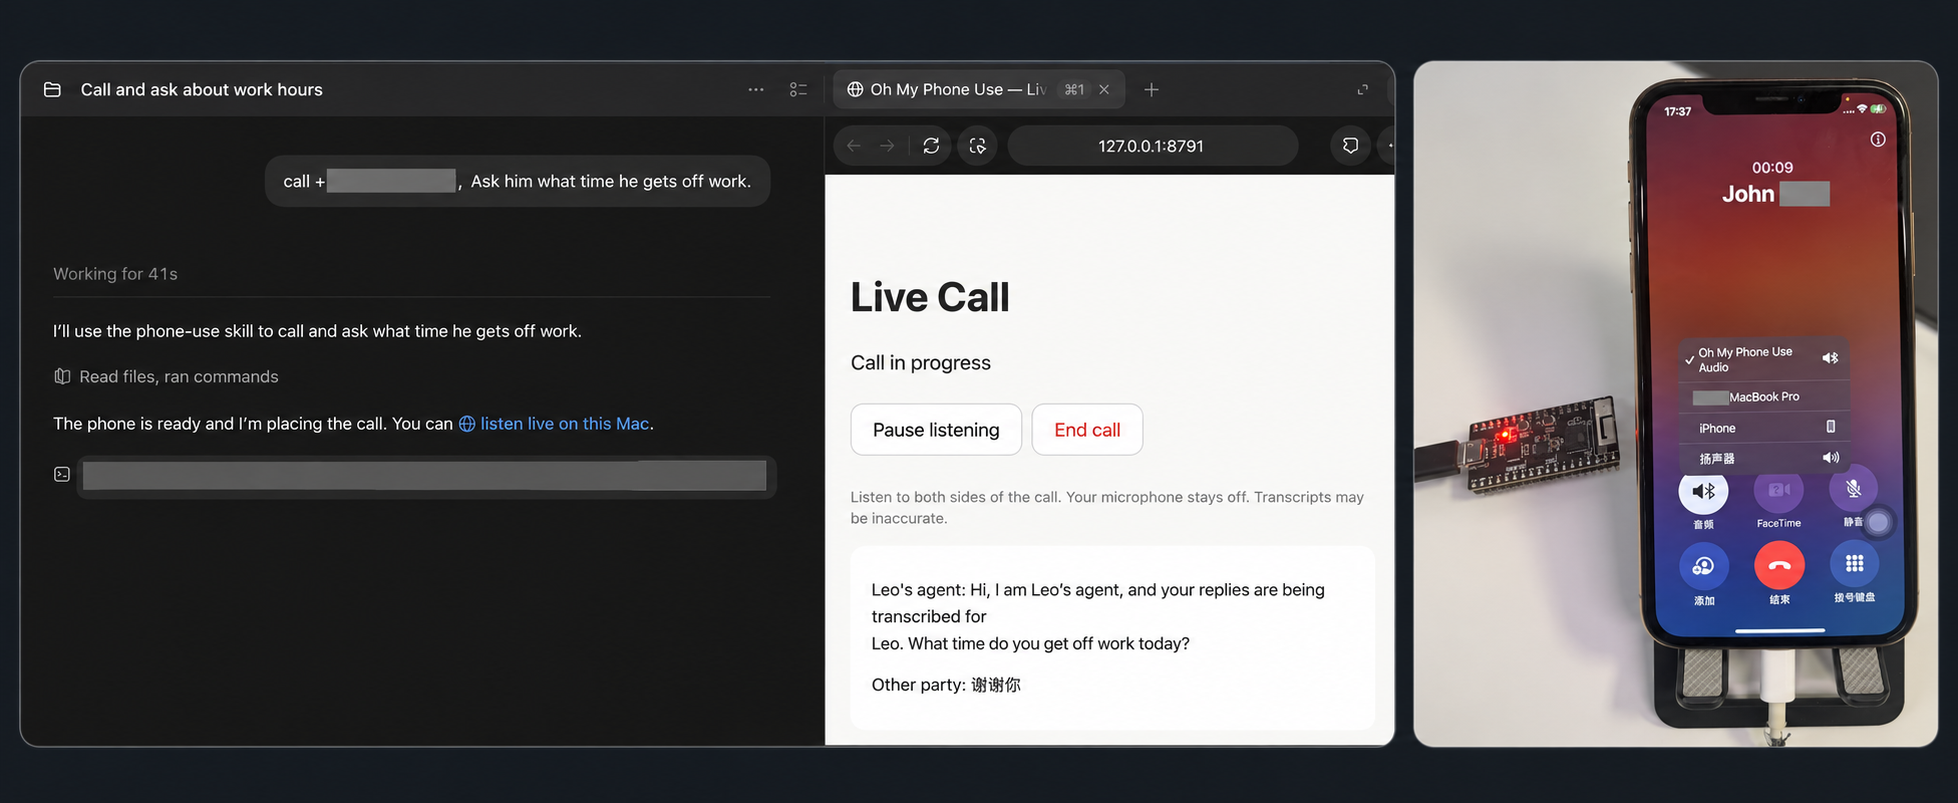Viewport: 1958px width, 803px height.
Task: Open a new browser tab with plus
Action: 1151,90
